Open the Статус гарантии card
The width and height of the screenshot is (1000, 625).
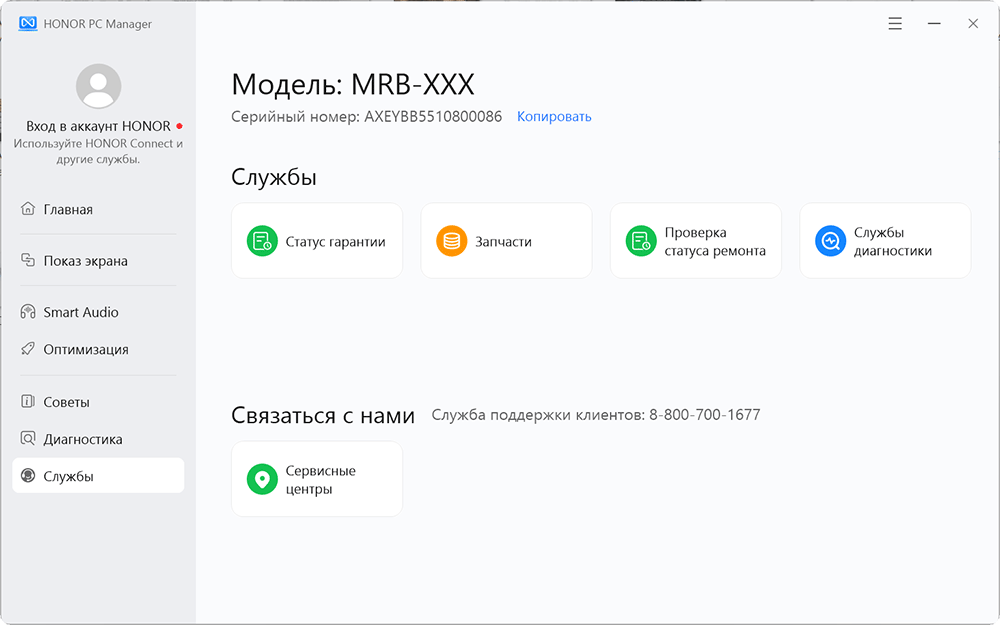pos(317,241)
